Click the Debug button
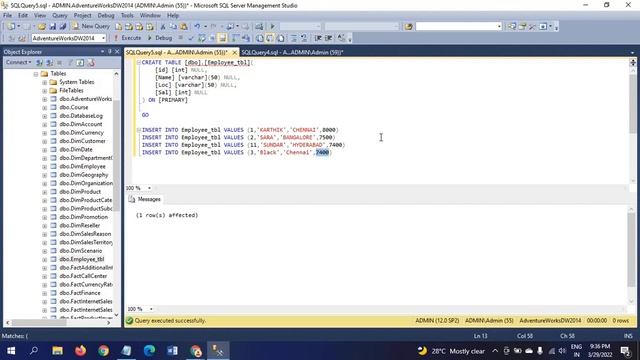 pyautogui.click(x=160, y=38)
